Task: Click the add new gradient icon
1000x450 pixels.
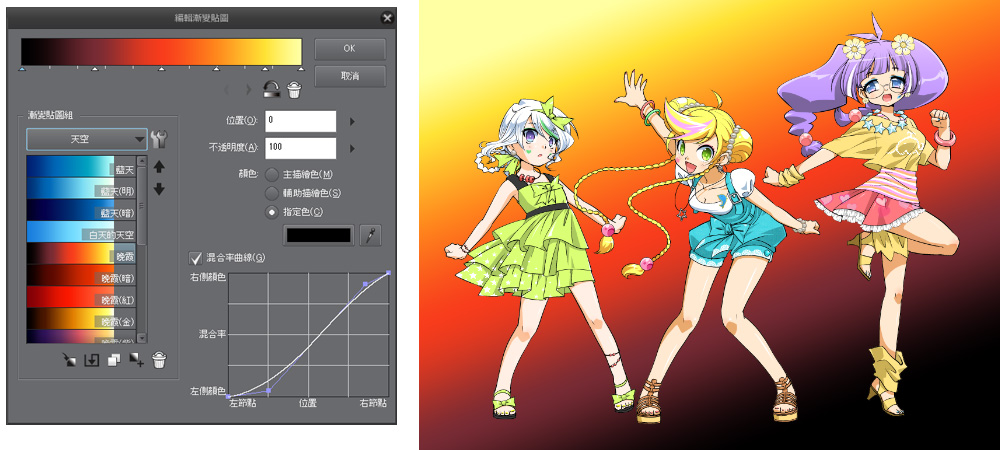Action: (x=136, y=360)
